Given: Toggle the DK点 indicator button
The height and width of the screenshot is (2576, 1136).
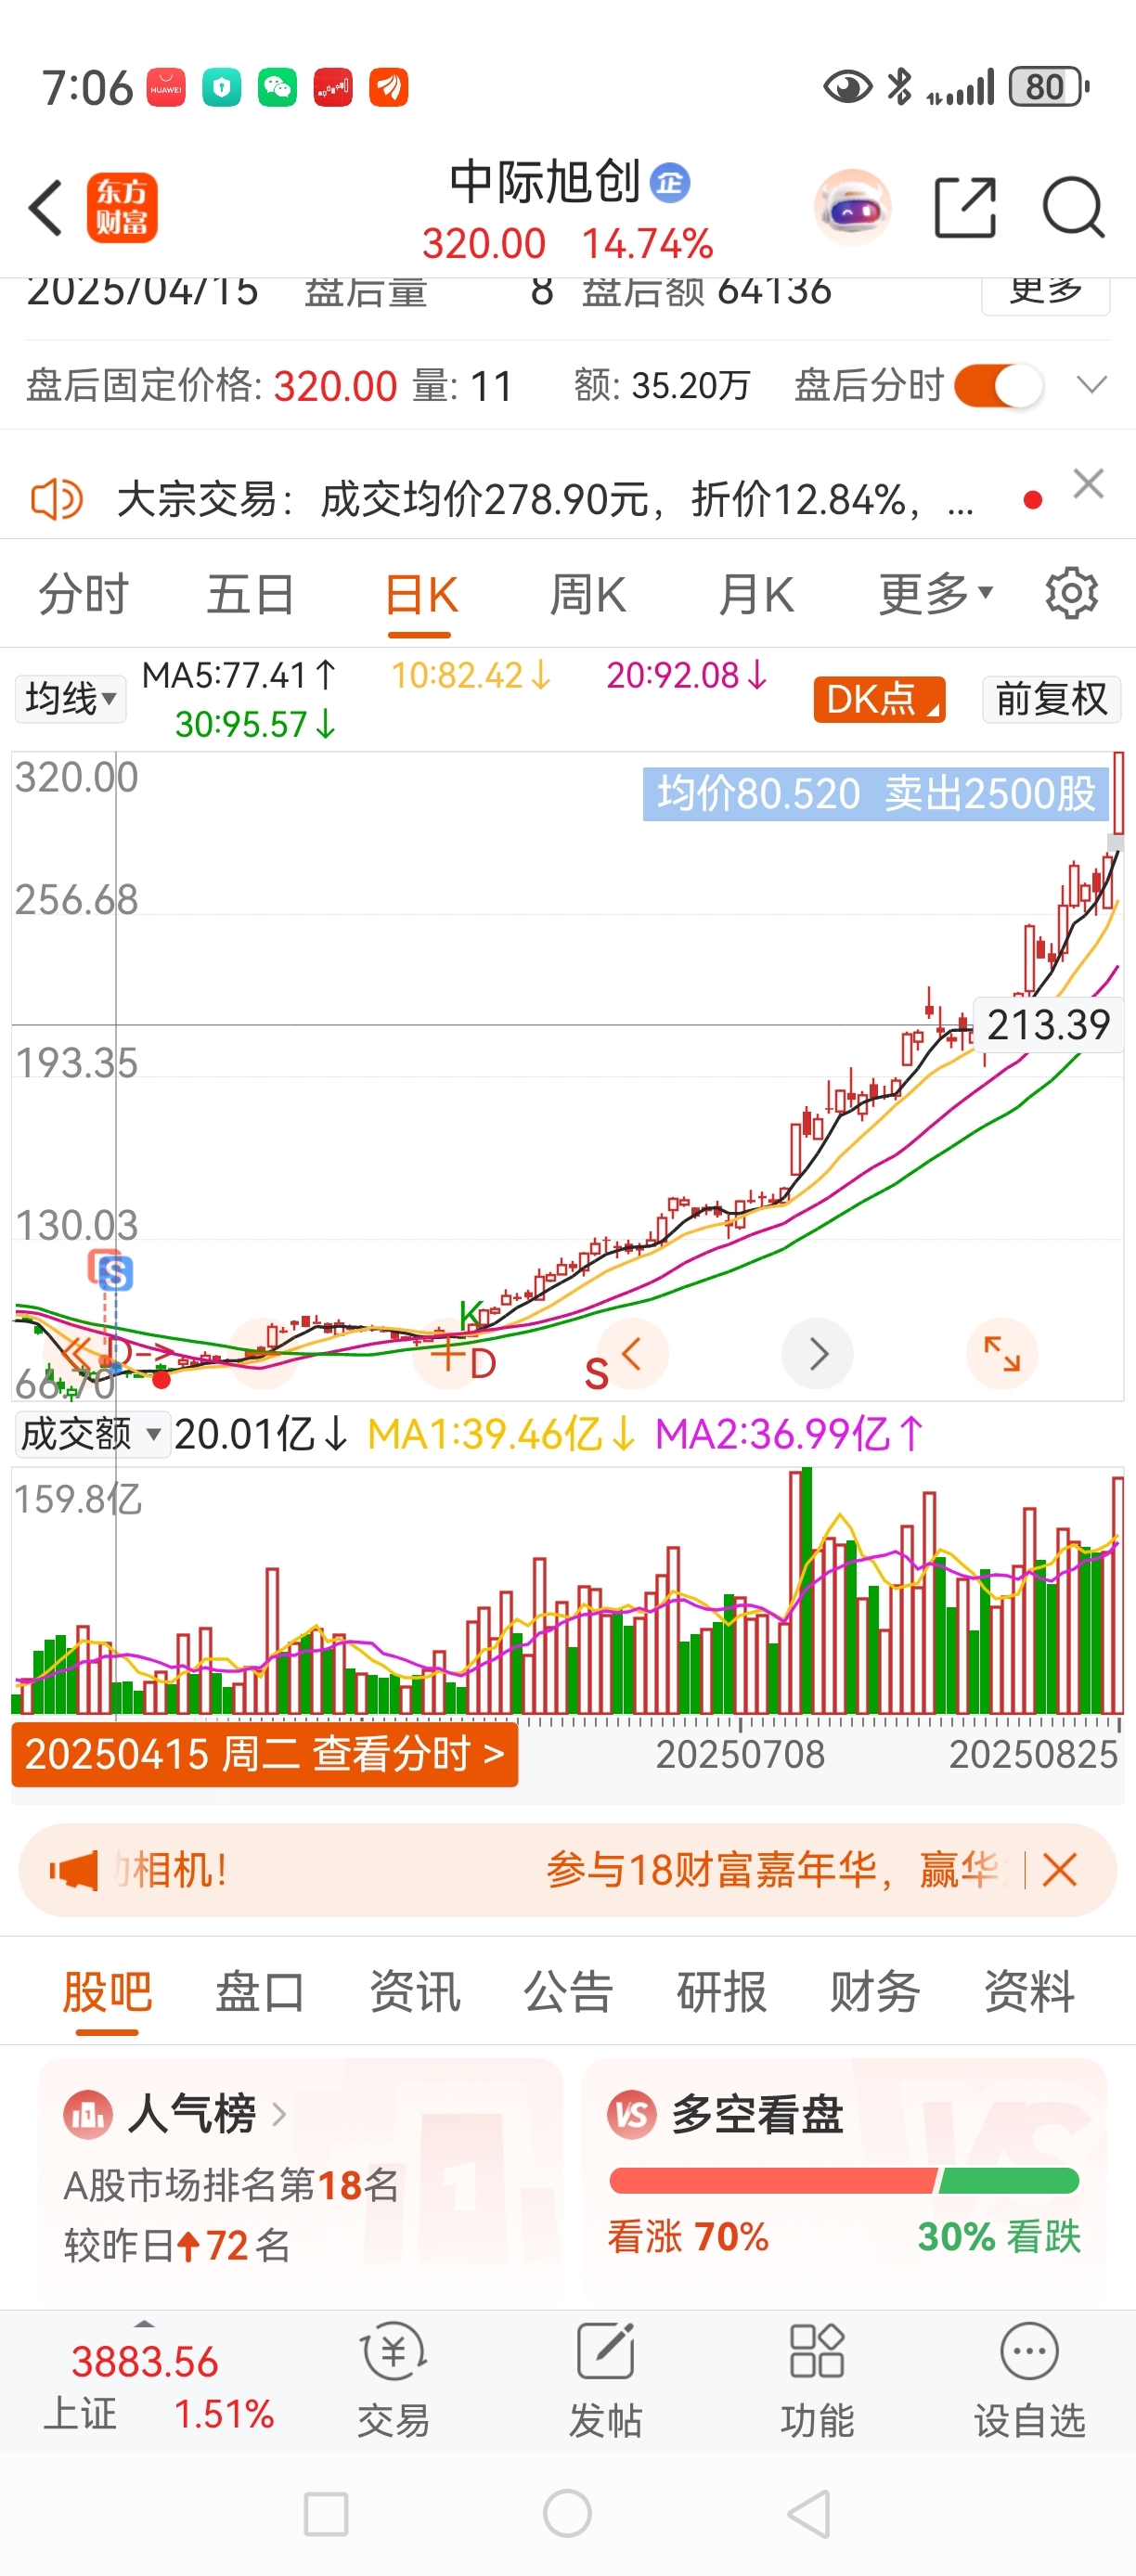Looking at the screenshot, I should pyautogui.click(x=879, y=699).
